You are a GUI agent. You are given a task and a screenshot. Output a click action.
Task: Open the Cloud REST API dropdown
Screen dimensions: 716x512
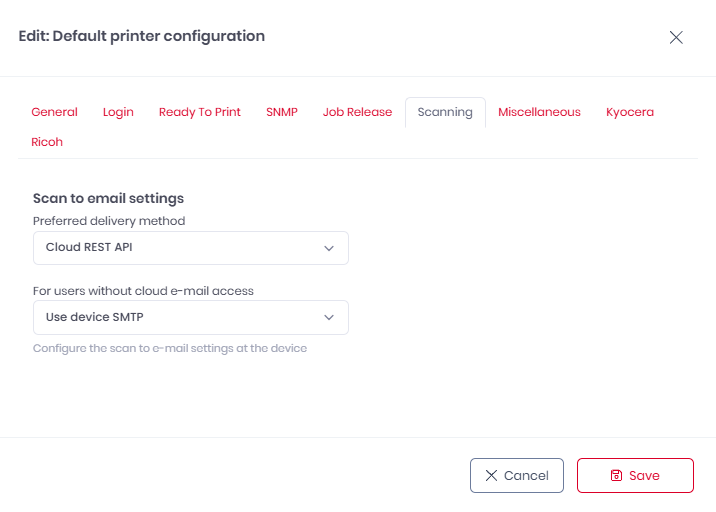(x=190, y=248)
